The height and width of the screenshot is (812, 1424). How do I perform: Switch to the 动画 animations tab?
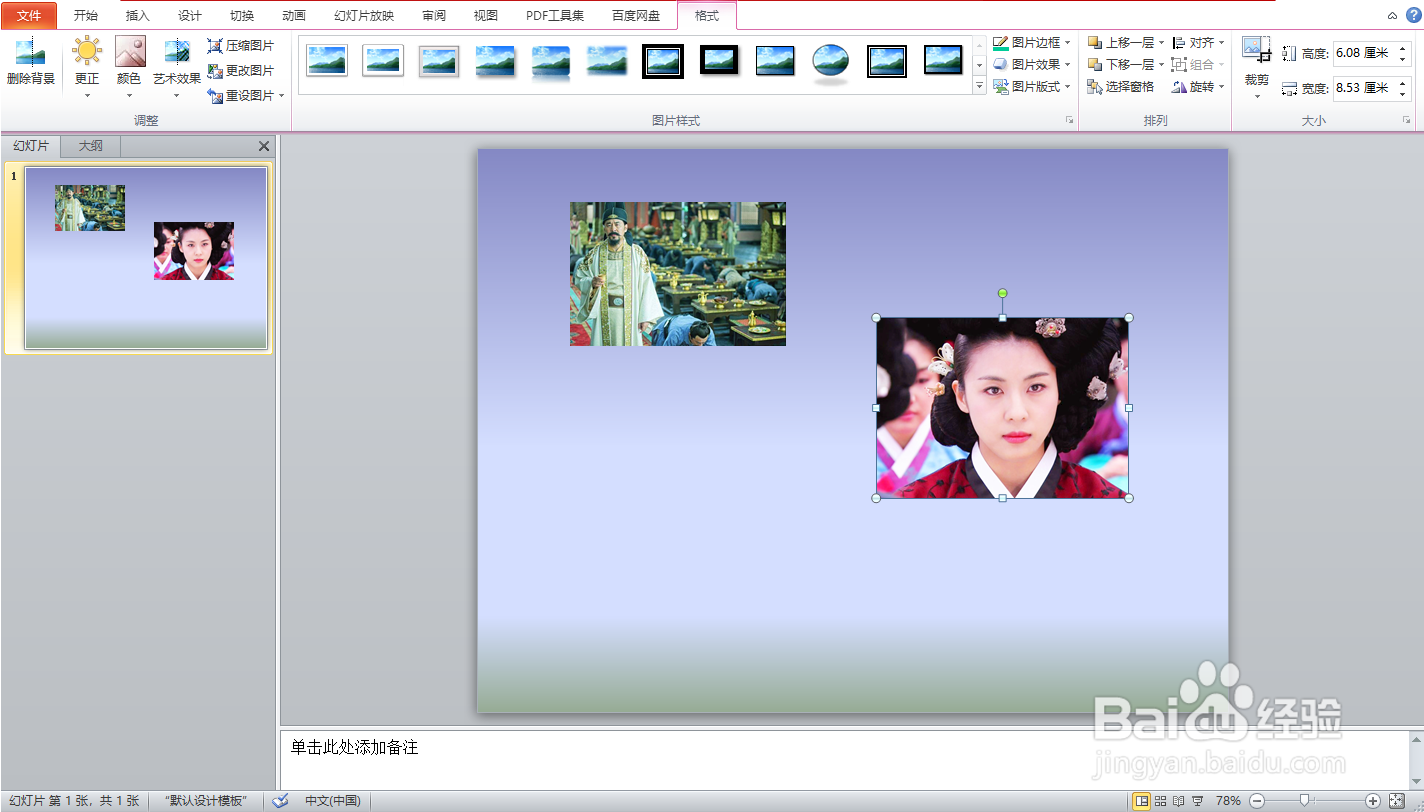pyautogui.click(x=294, y=16)
